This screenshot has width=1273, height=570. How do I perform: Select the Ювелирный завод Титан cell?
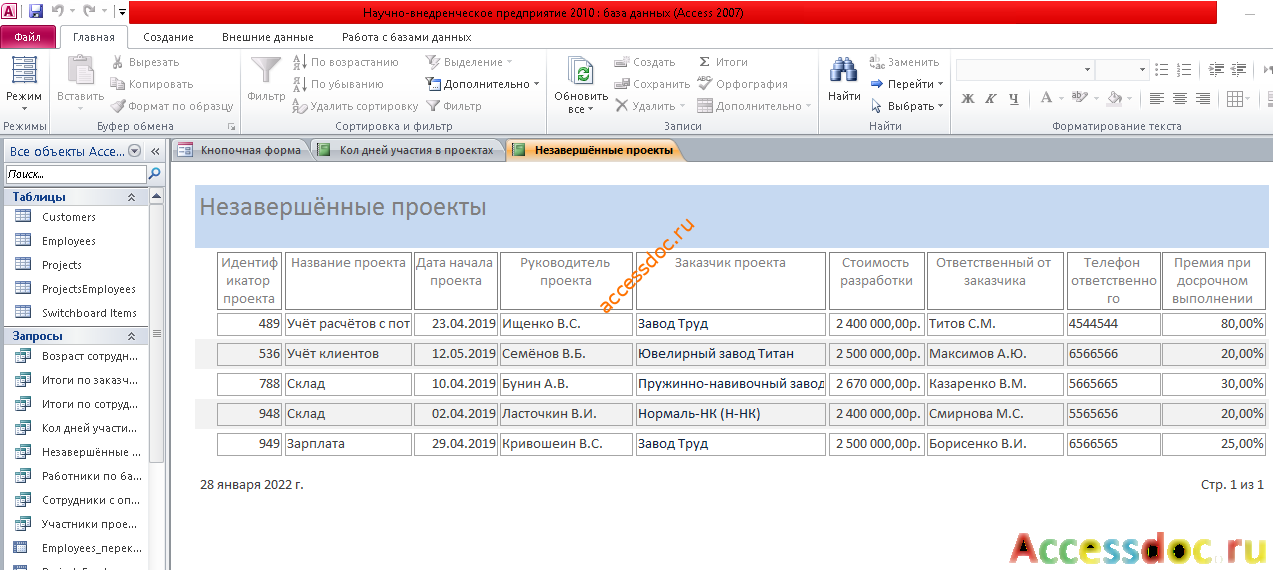click(730, 354)
